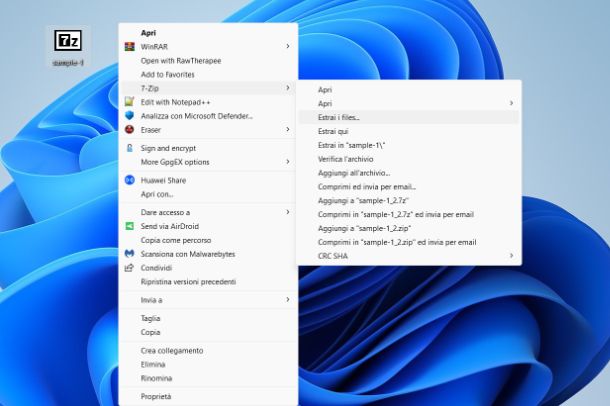Screen dimensions: 610x406
Task: Choose Apri con... entry
Action: (x=208, y=194)
